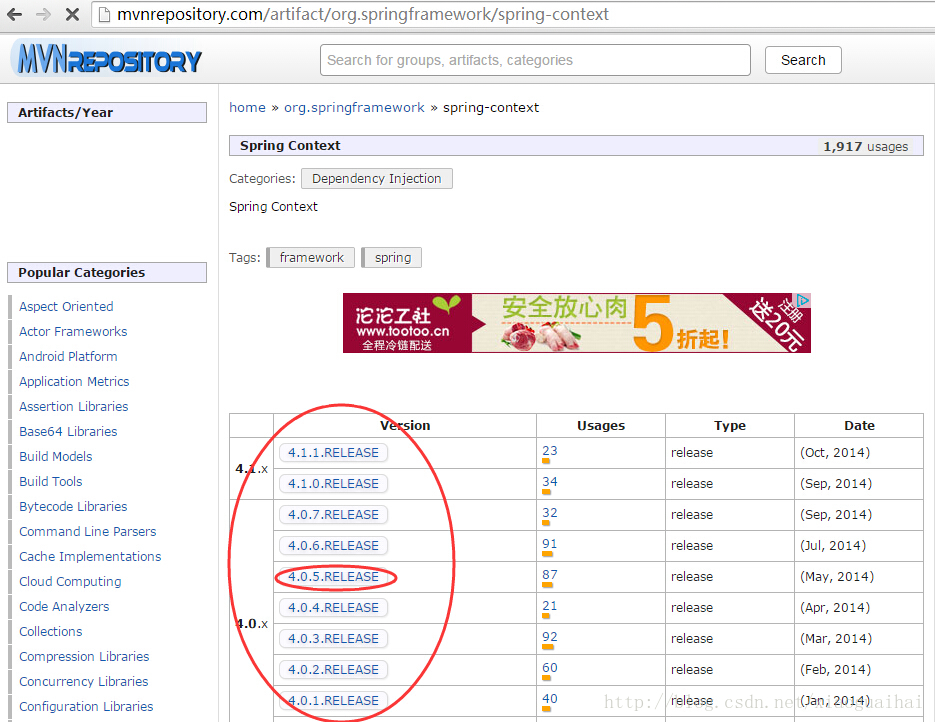
Task: Open Aspect Oriented category
Action: click(x=66, y=306)
